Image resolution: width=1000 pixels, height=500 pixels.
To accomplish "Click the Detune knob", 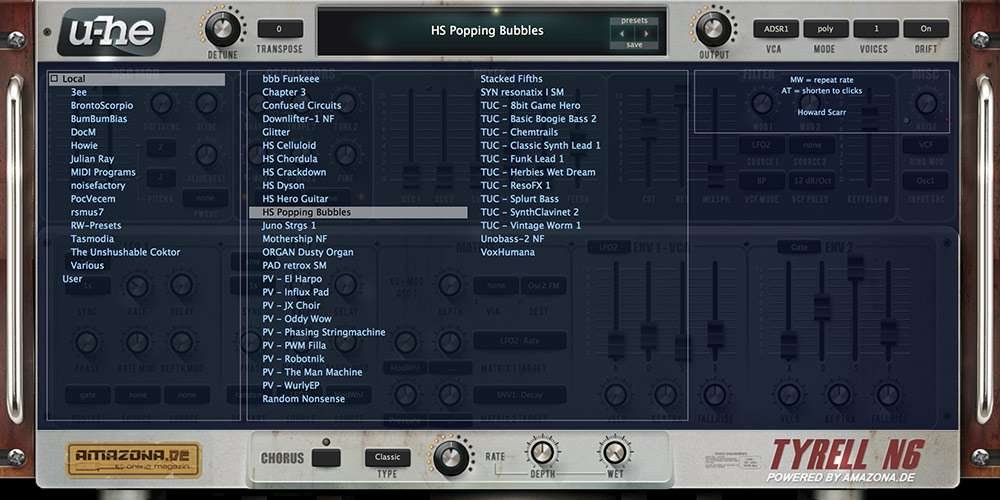I will pos(222,27).
